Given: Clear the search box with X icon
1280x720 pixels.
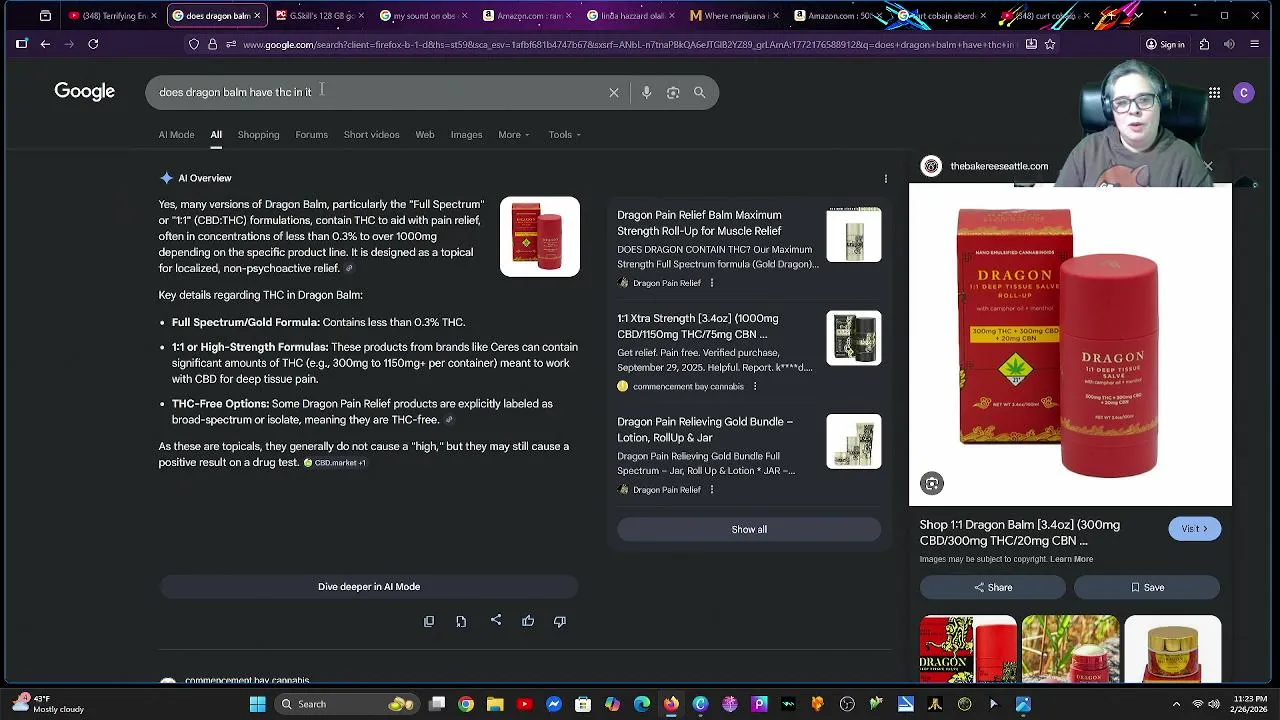Looking at the screenshot, I should [x=614, y=92].
